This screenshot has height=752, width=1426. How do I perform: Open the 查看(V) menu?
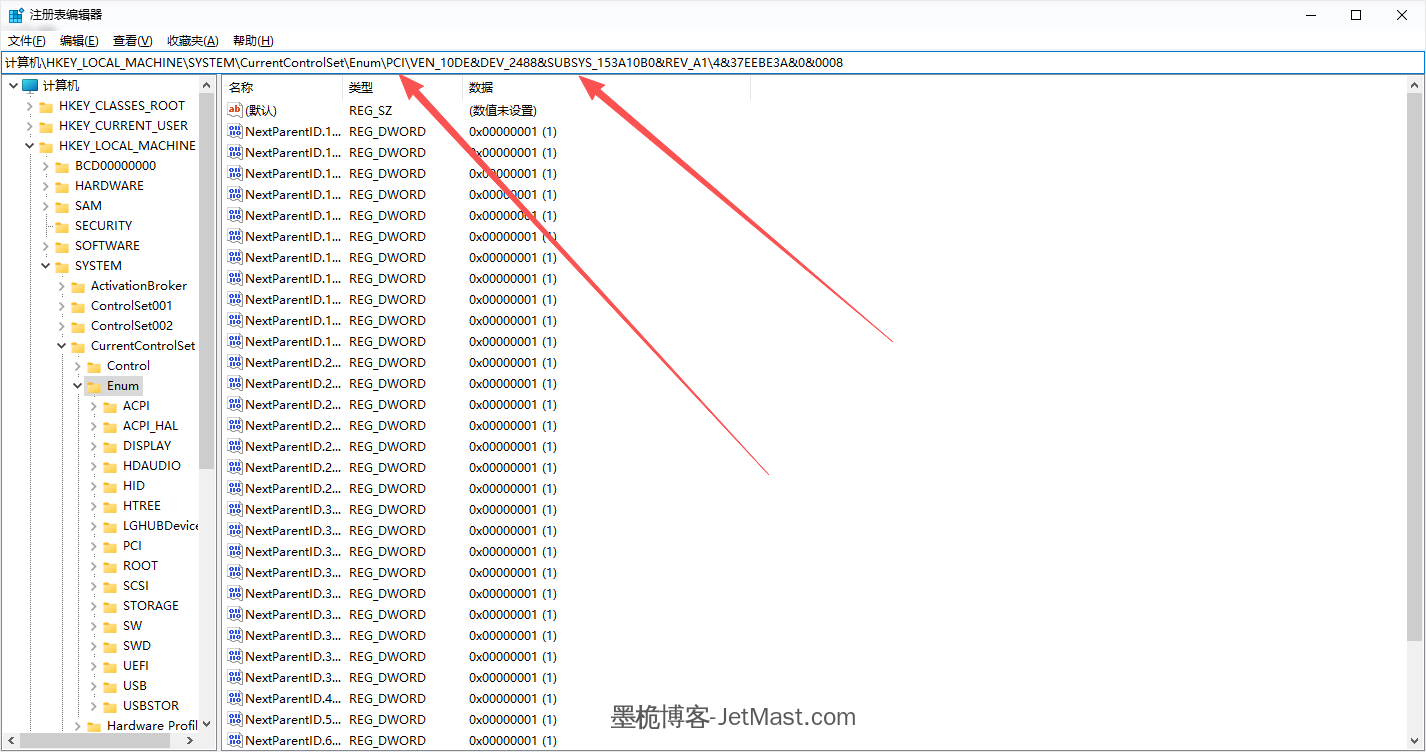tap(132, 40)
